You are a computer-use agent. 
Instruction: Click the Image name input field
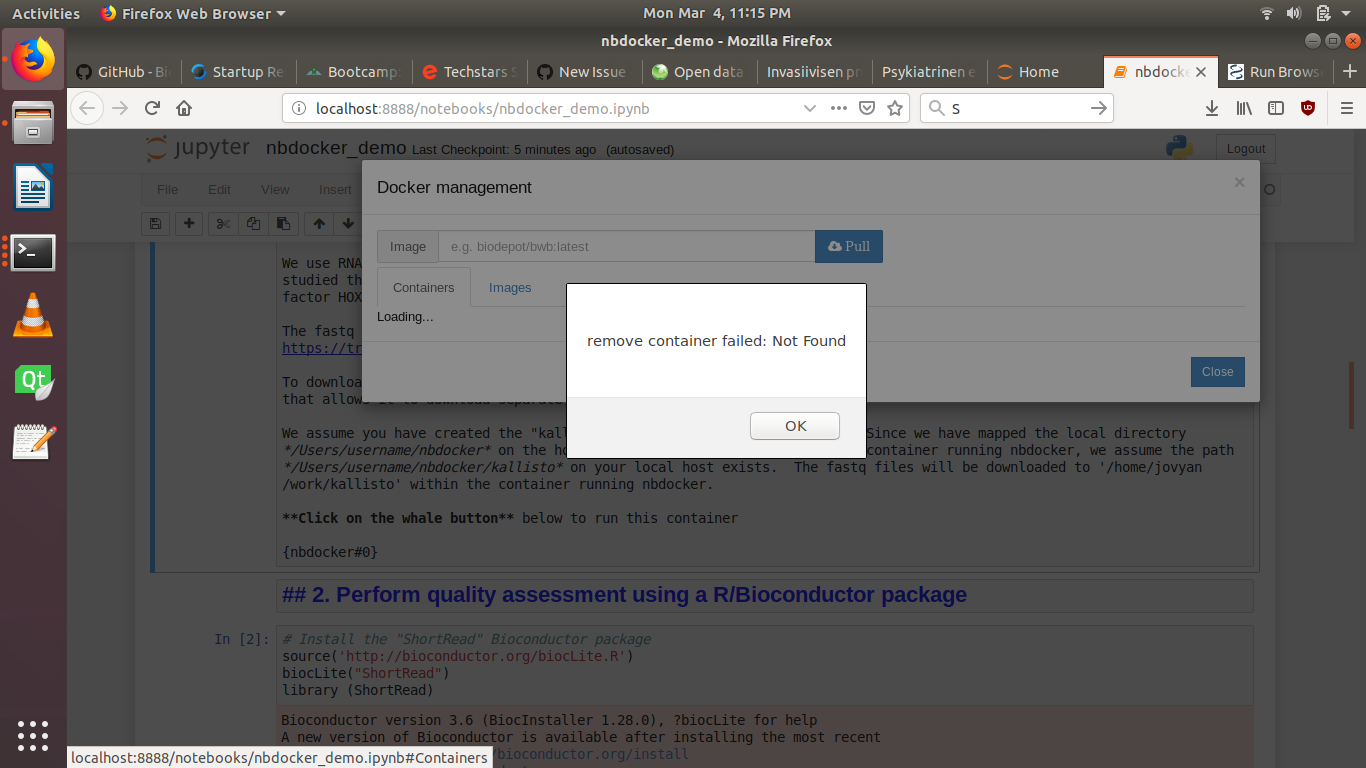click(x=626, y=246)
